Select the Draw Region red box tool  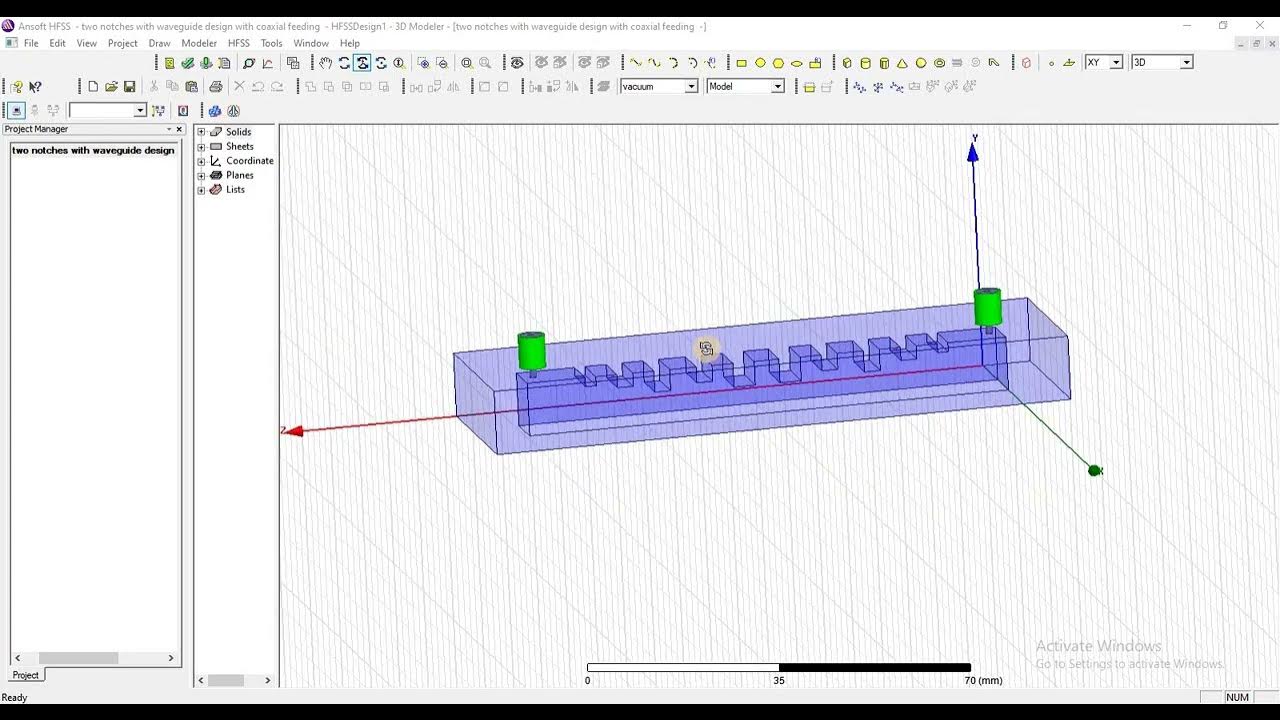(x=1026, y=63)
